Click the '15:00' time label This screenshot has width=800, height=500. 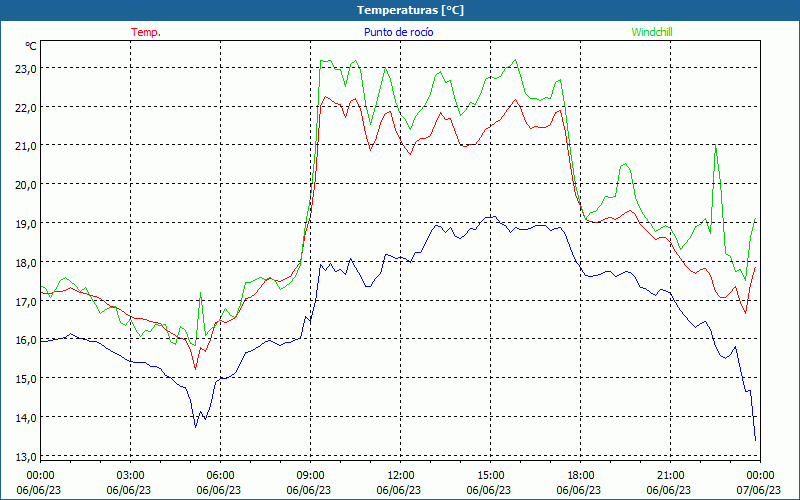[490, 476]
